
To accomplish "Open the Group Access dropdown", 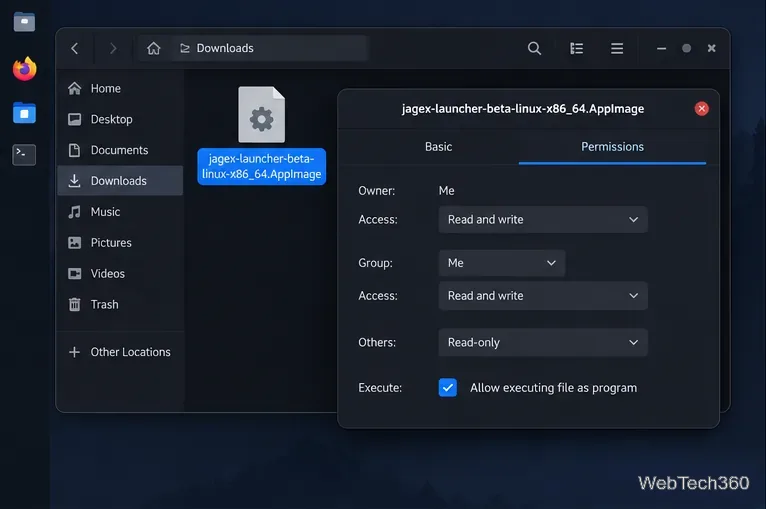I will point(543,296).
